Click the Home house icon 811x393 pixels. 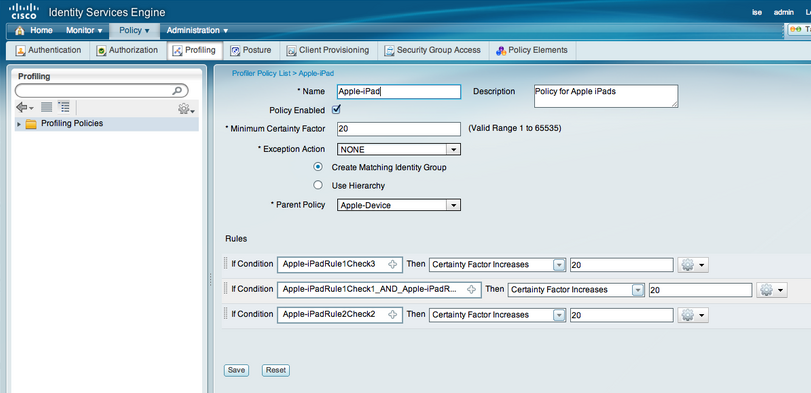click(20, 31)
